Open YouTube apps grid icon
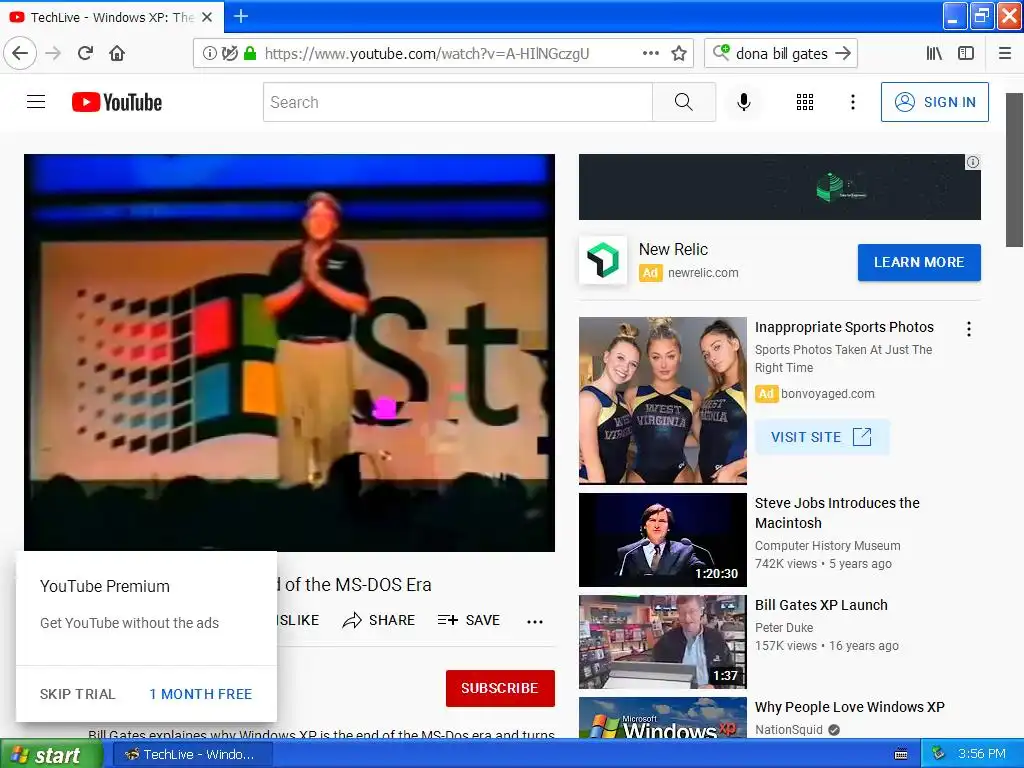Image resolution: width=1024 pixels, height=768 pixels. click(805, 102)
